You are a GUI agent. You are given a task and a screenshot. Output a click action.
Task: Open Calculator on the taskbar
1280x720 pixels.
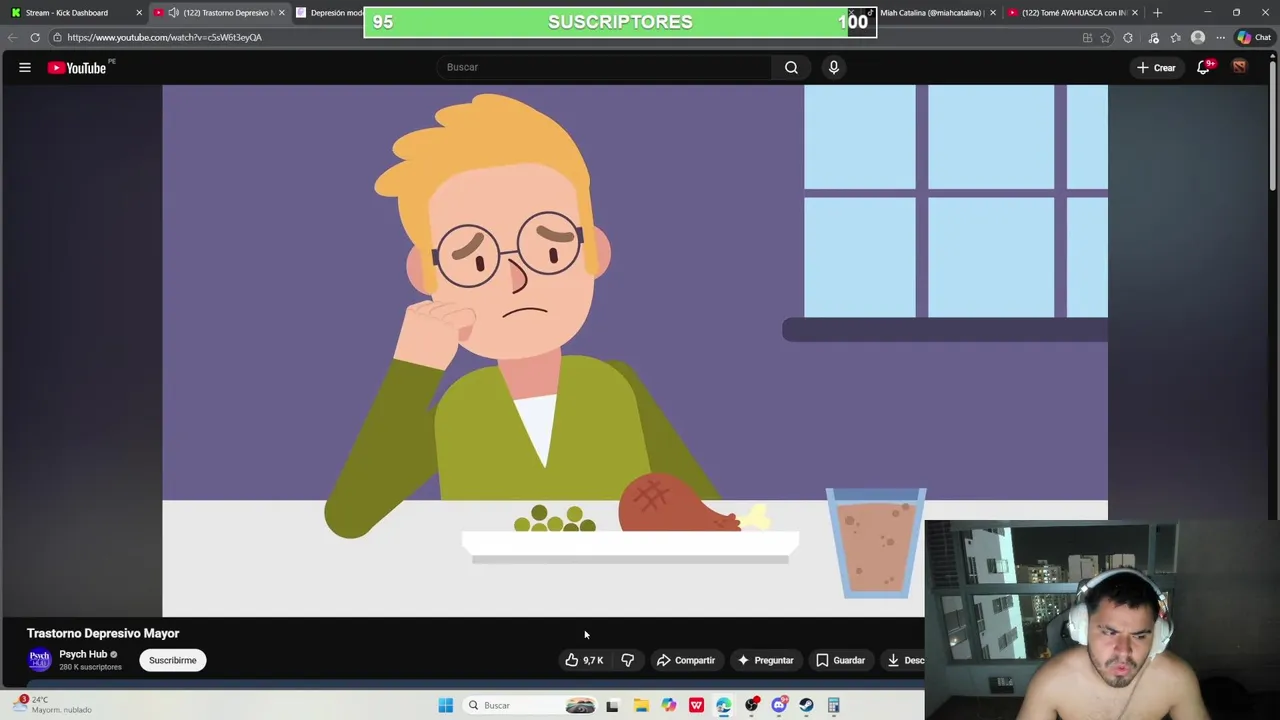coord(833,705)
